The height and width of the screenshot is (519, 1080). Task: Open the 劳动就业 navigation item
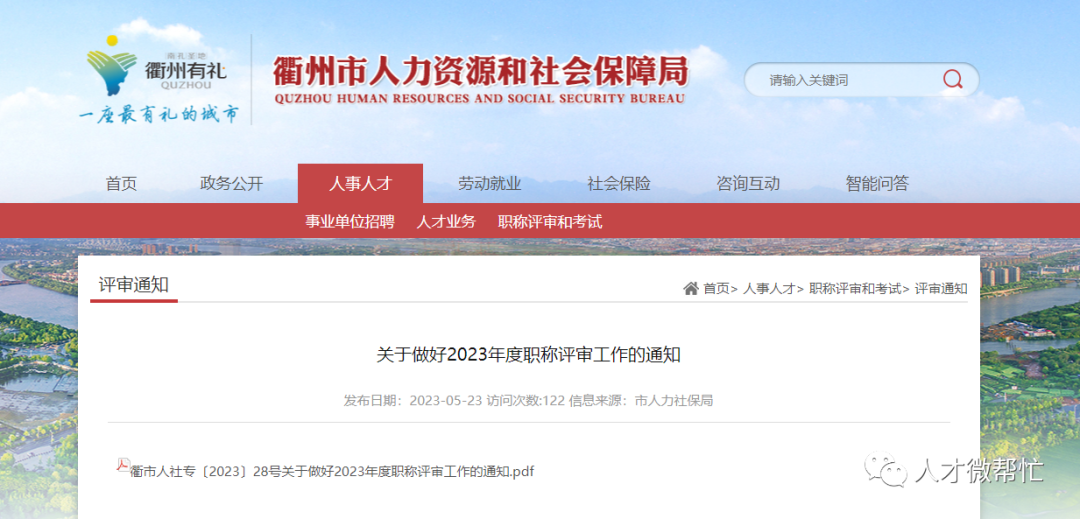click(490, 184)
